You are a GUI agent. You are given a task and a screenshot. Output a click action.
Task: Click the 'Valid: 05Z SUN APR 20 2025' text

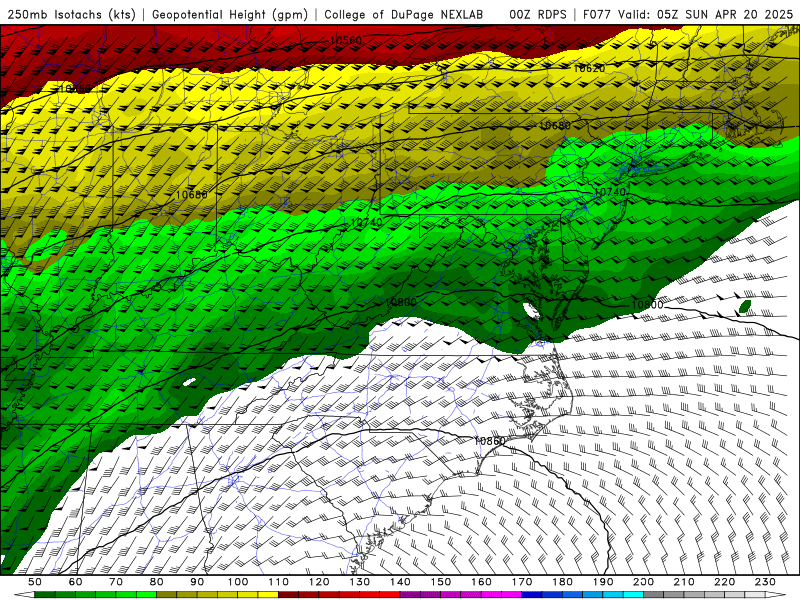[x=706, y=14]
